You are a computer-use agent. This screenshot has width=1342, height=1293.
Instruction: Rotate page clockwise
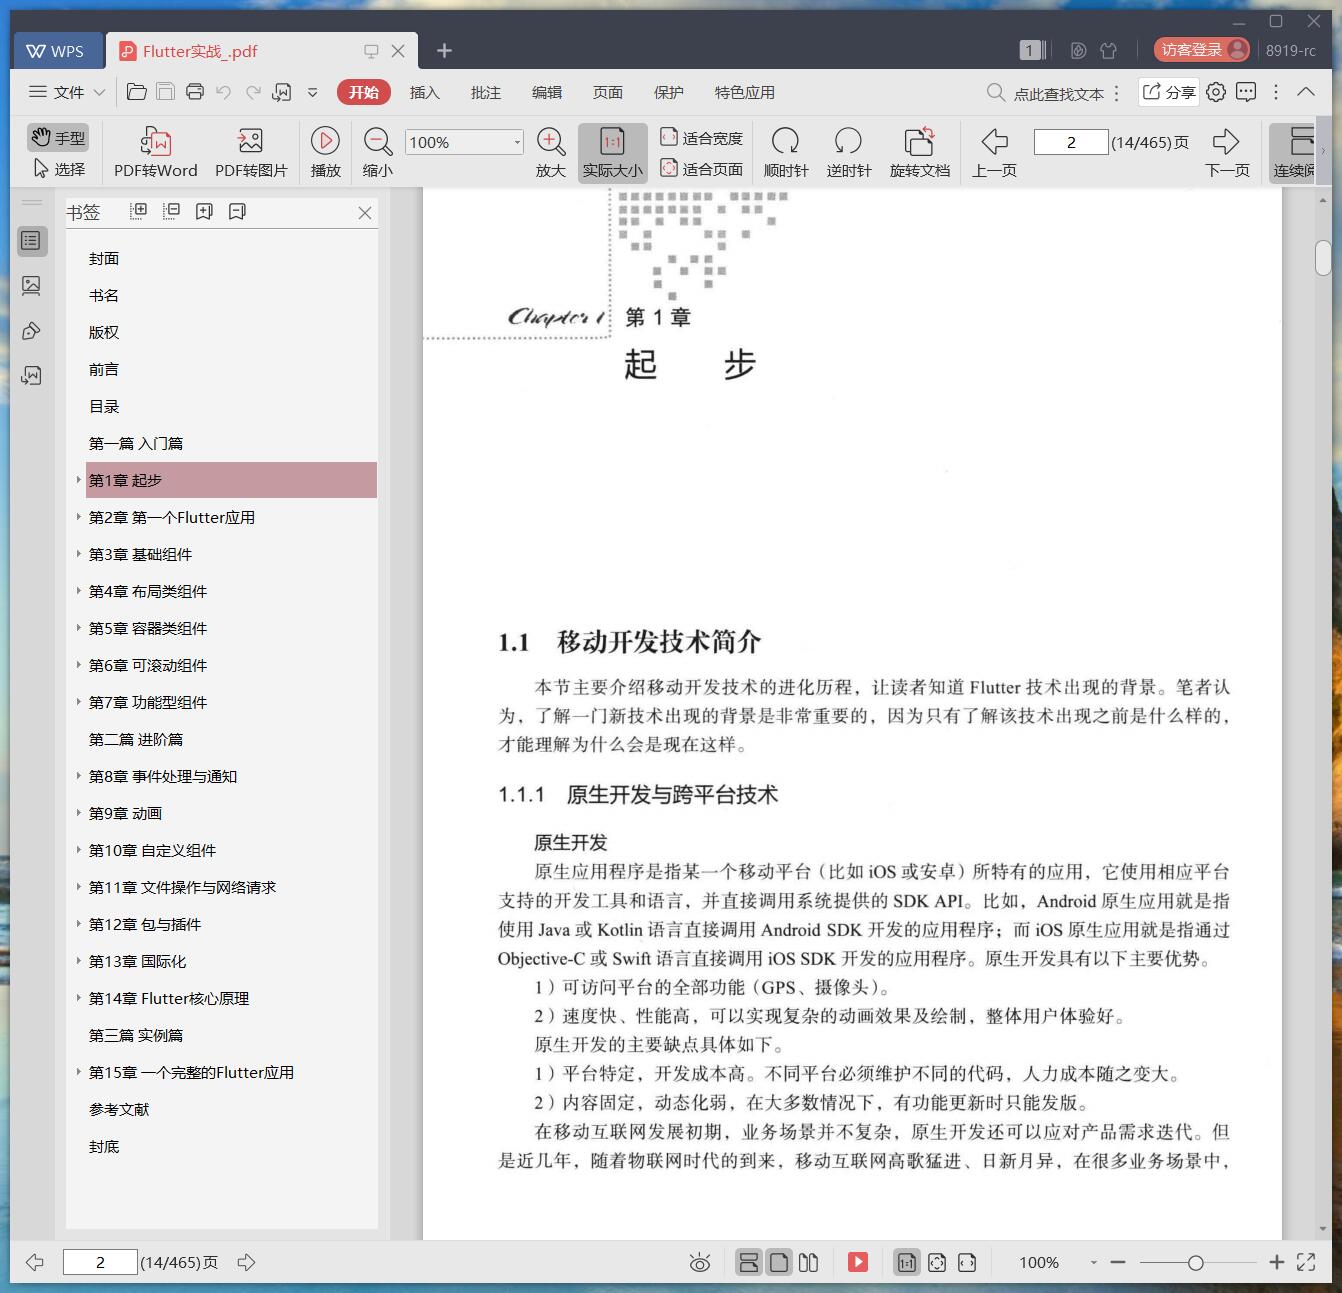(x=785, y=152)
